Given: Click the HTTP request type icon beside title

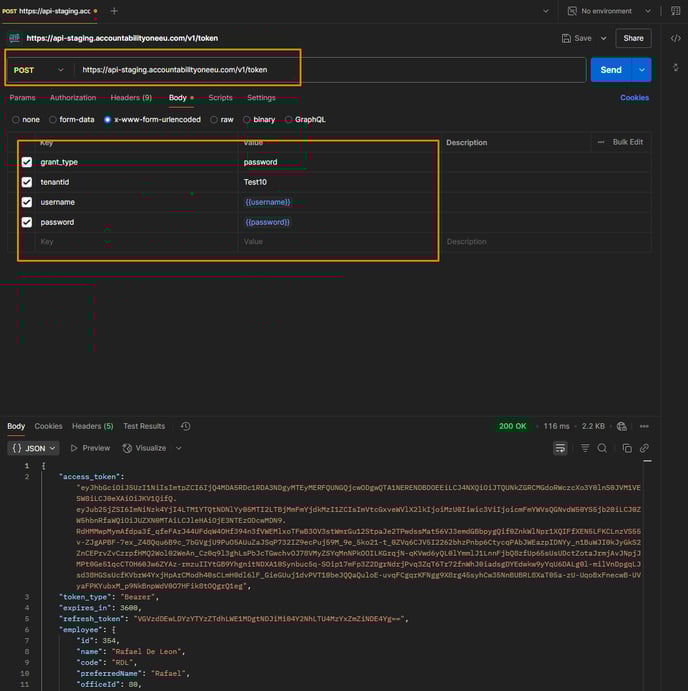Looking at the screenshot, I should click(x=15, y=38).
